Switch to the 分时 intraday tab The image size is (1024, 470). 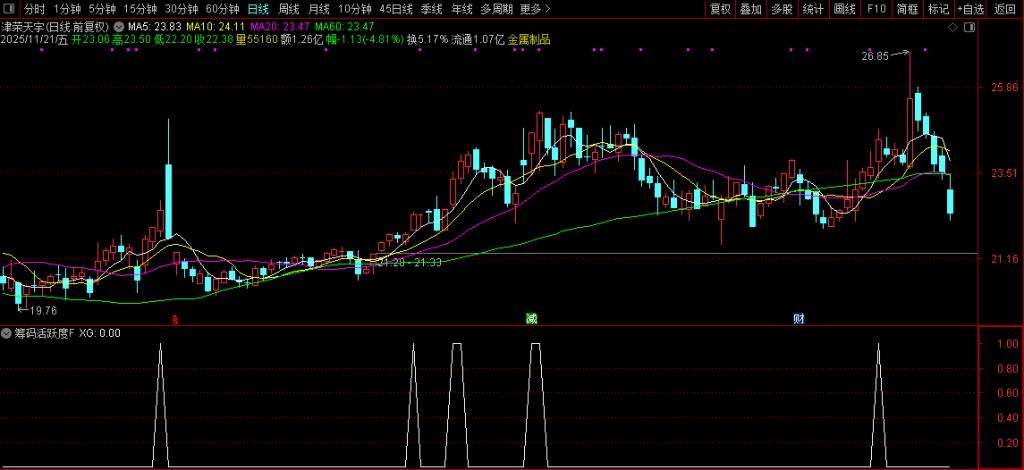34,9
